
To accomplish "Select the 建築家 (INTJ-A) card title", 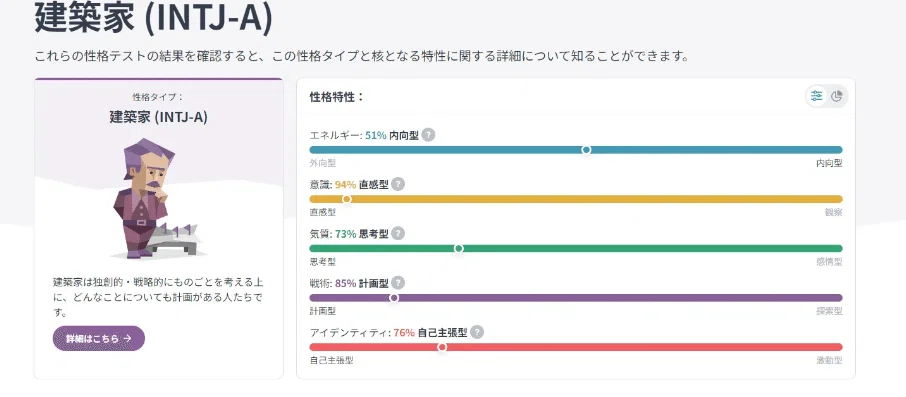I will [159, 117].
